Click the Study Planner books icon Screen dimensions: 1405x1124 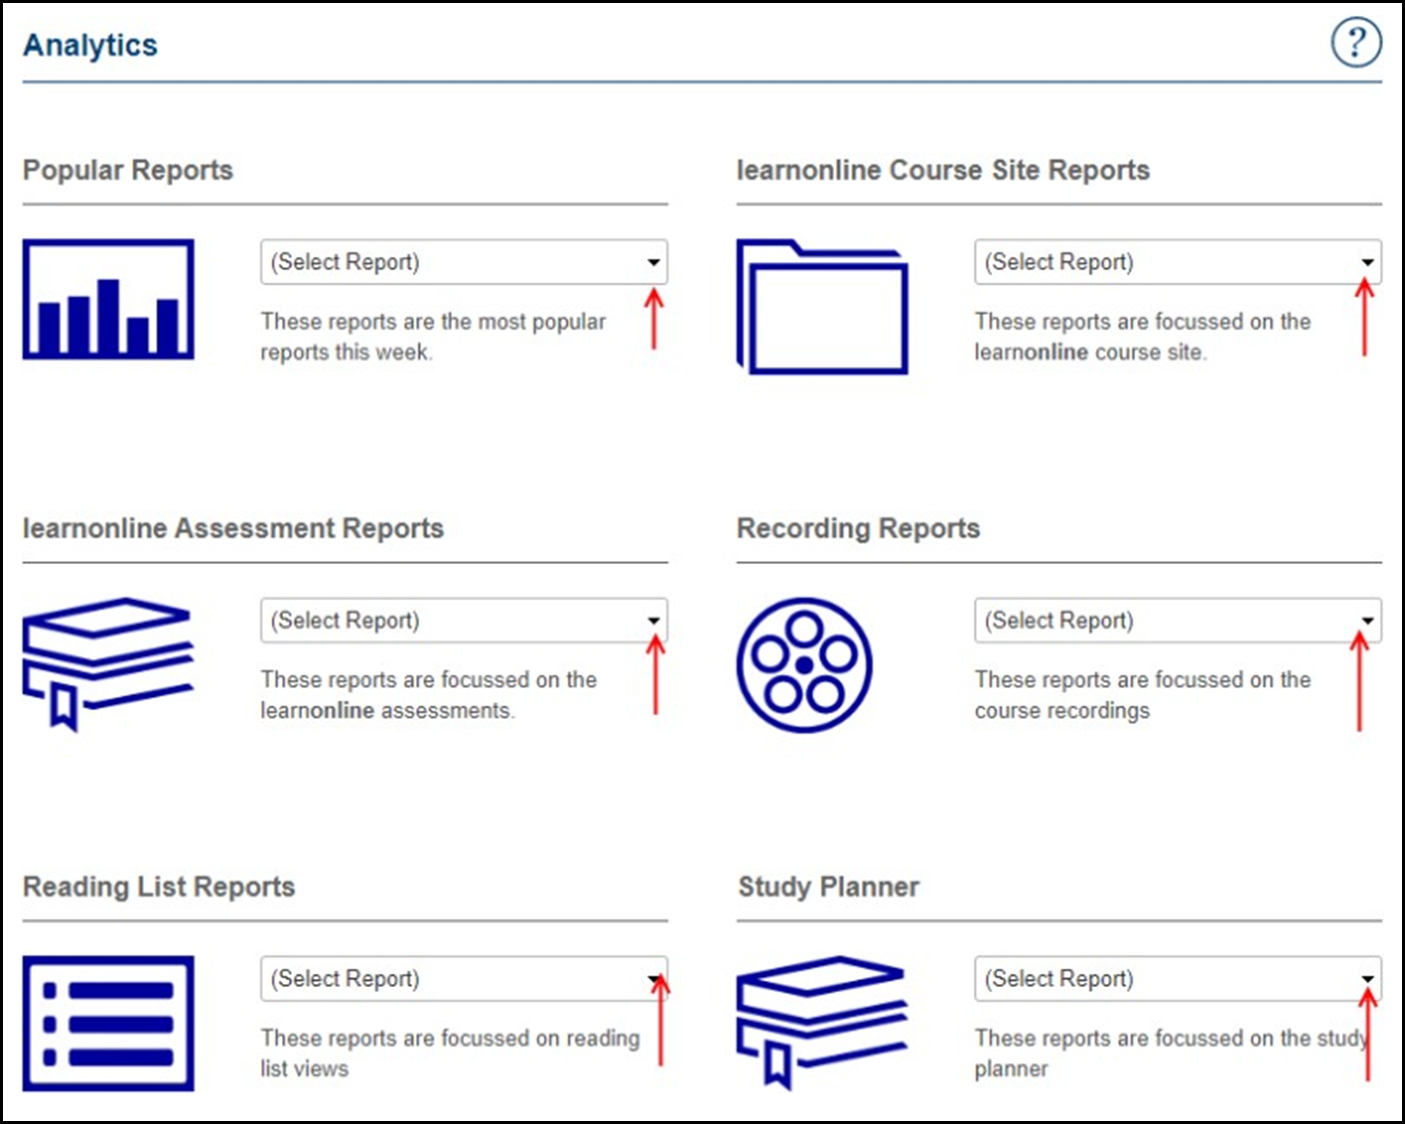click(x=821, y=1021)
